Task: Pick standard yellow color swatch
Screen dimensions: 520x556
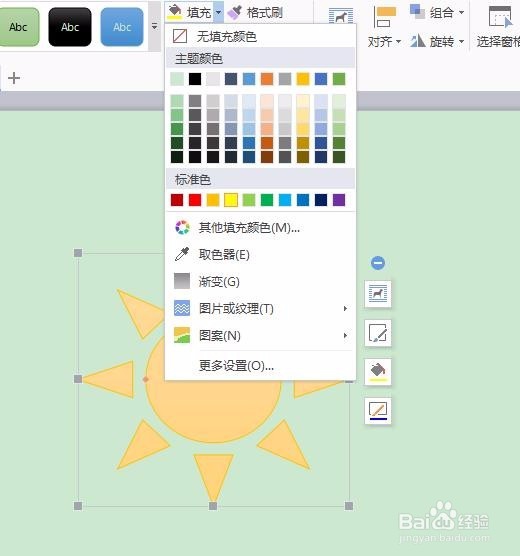Action: click(231, 200)
